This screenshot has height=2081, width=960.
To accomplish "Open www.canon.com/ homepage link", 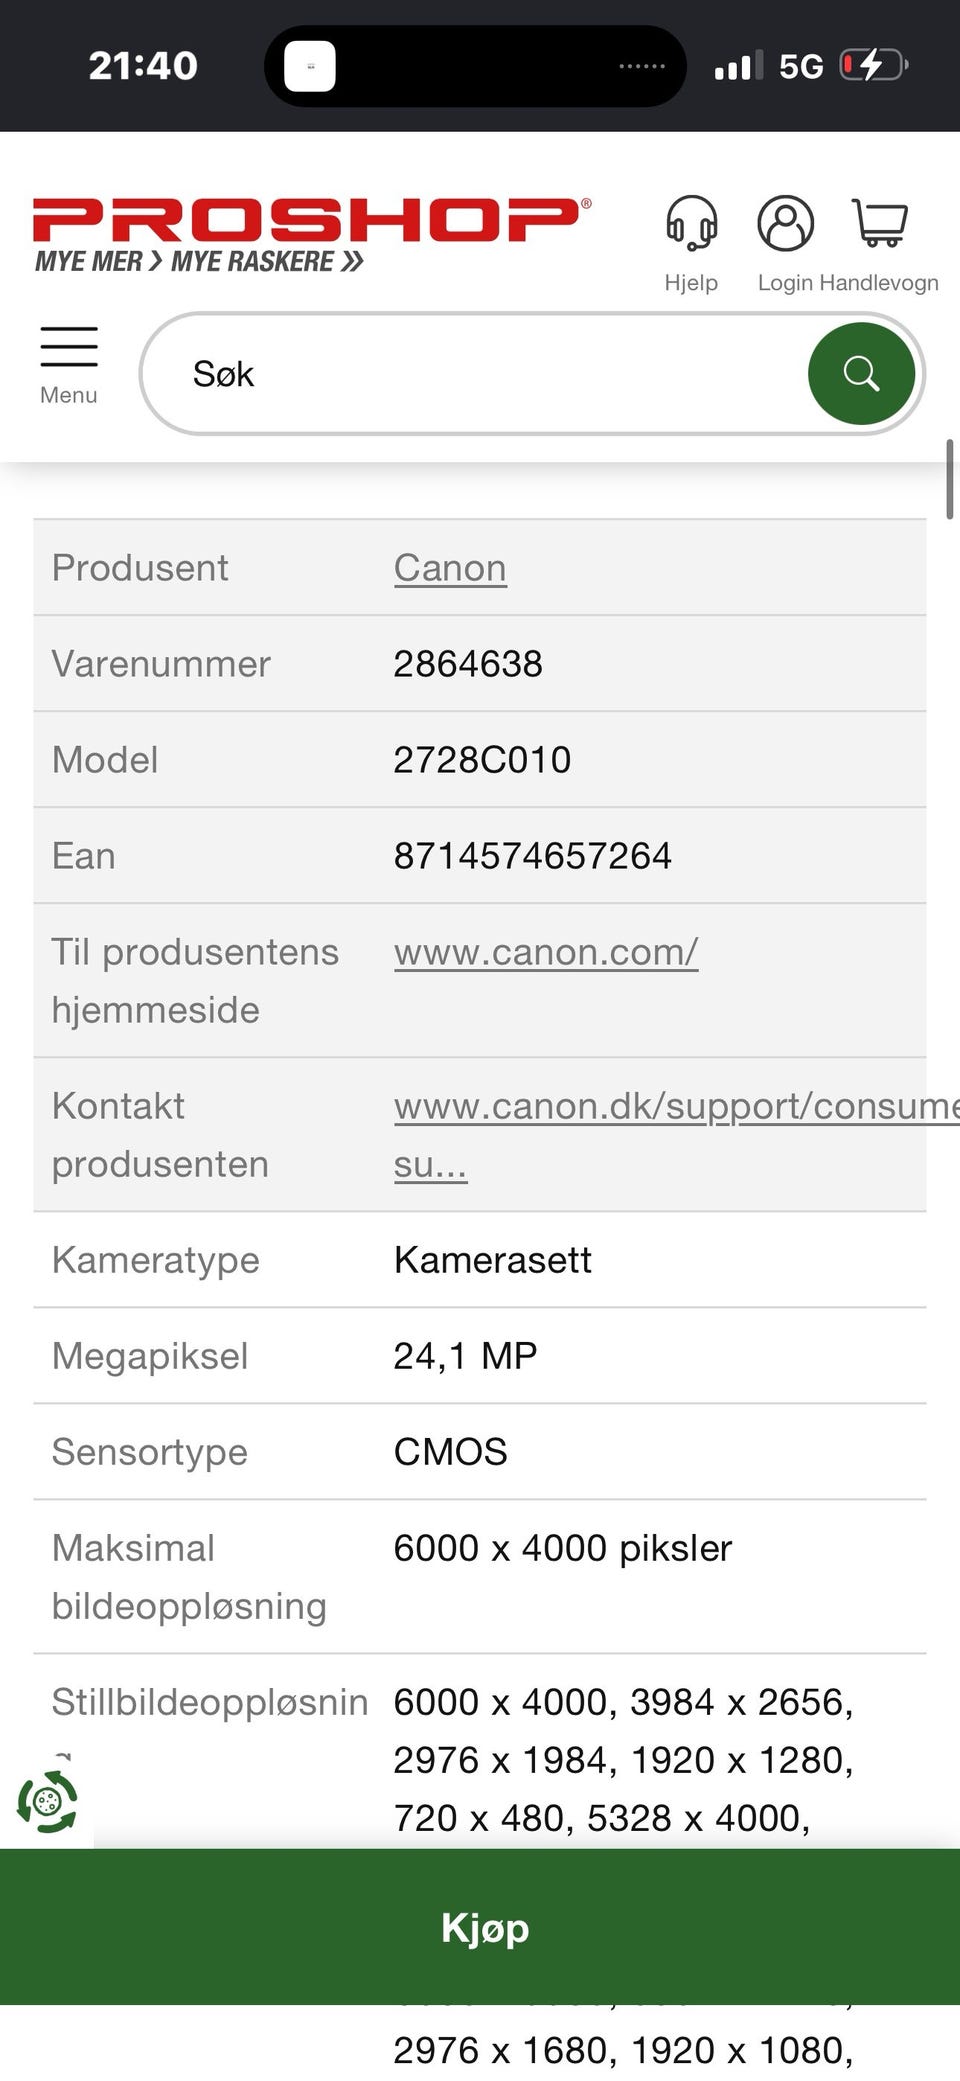I will tap(546, 951).
